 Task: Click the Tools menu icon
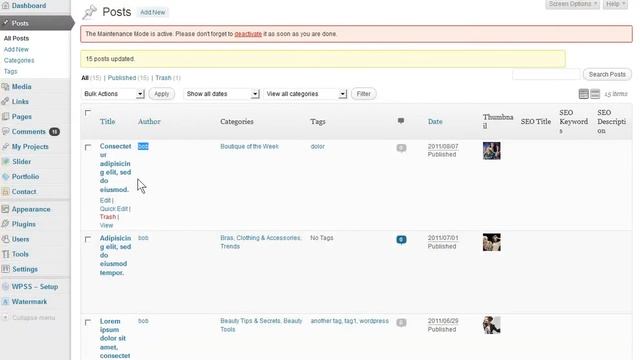pos(5,254)
